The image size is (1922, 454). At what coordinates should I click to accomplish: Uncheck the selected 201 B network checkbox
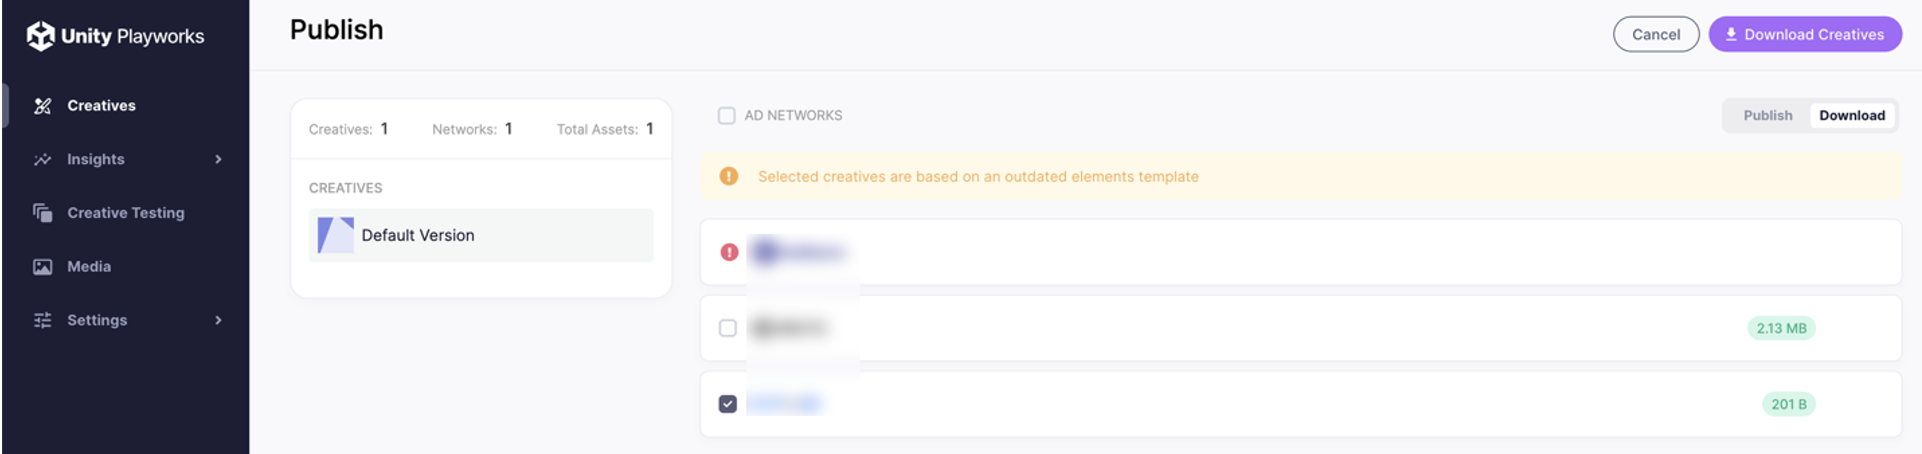(x=728, y=404)
